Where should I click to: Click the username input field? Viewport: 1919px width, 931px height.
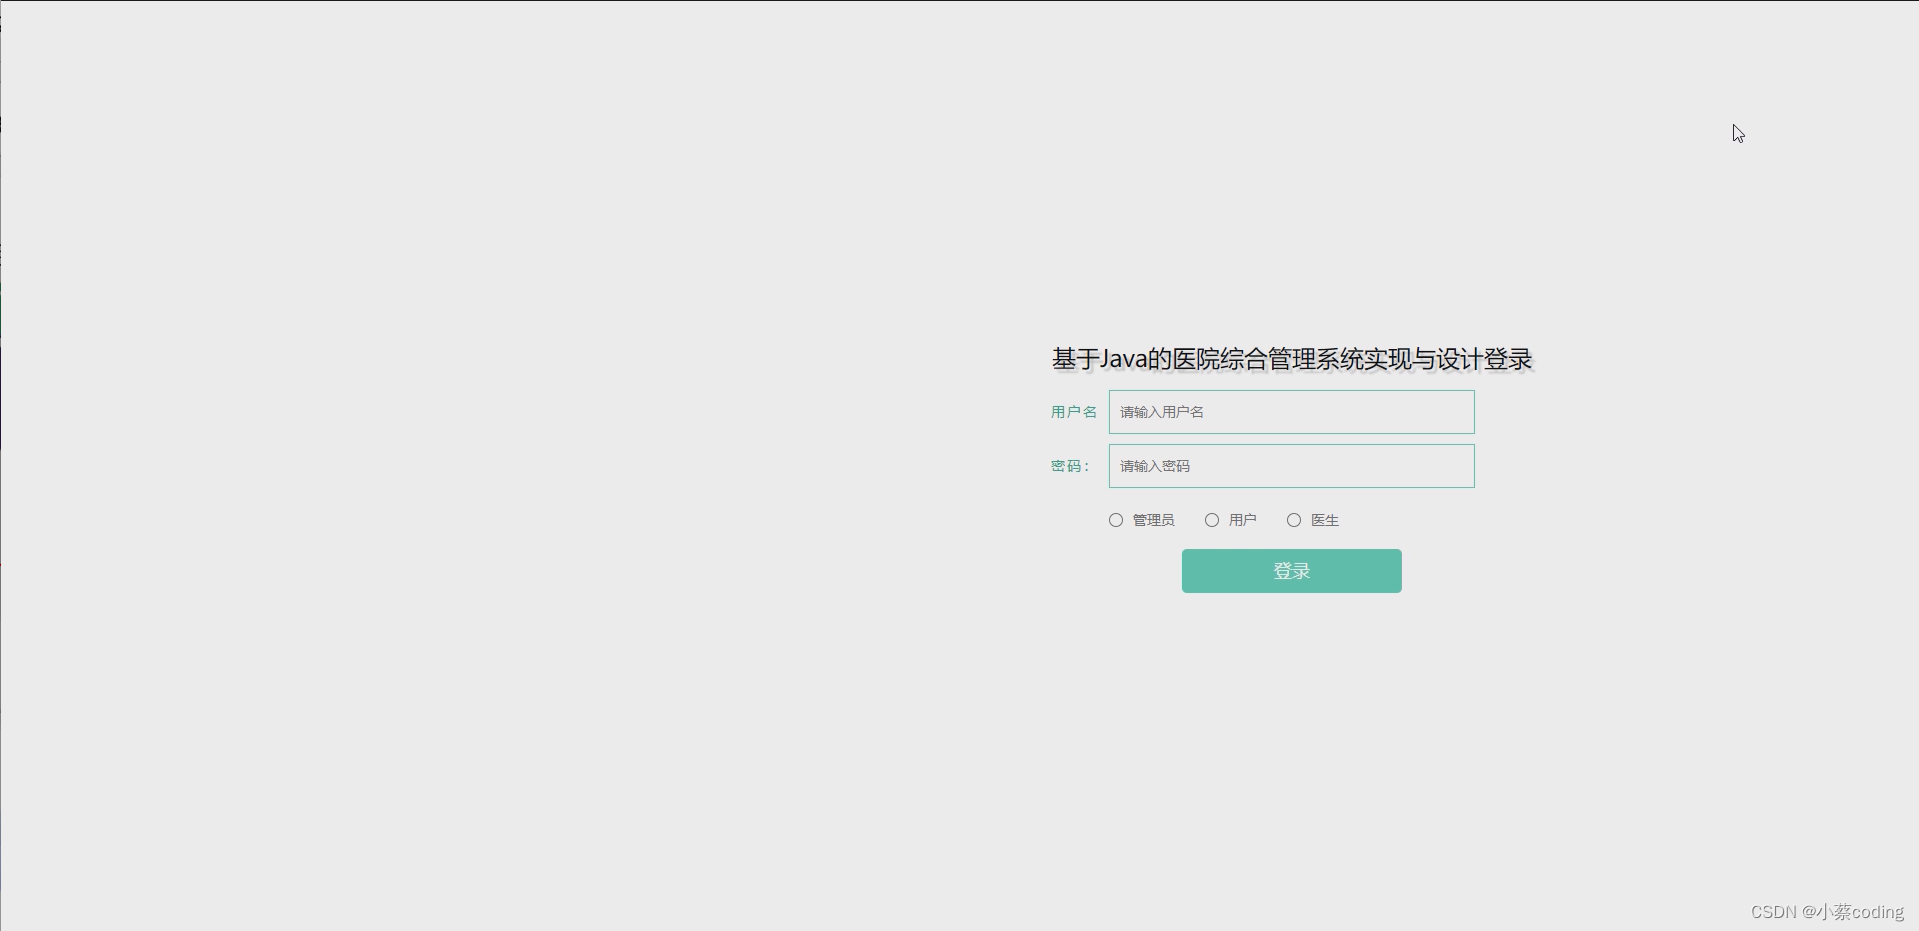(1291, 412)
